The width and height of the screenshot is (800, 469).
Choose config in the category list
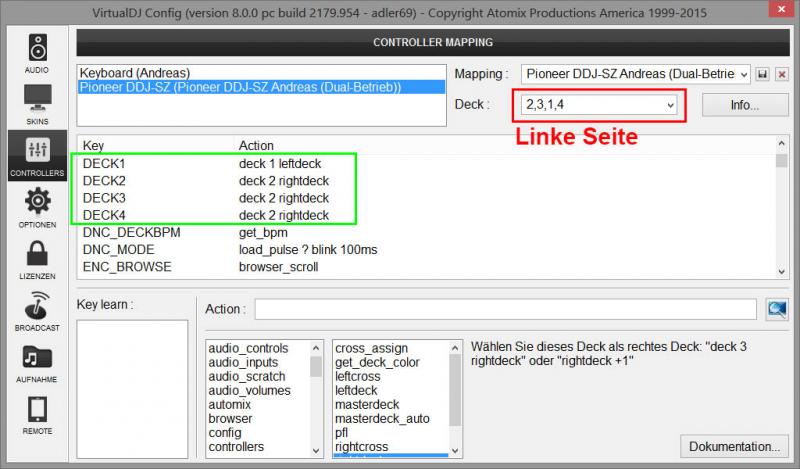[224, 433]
